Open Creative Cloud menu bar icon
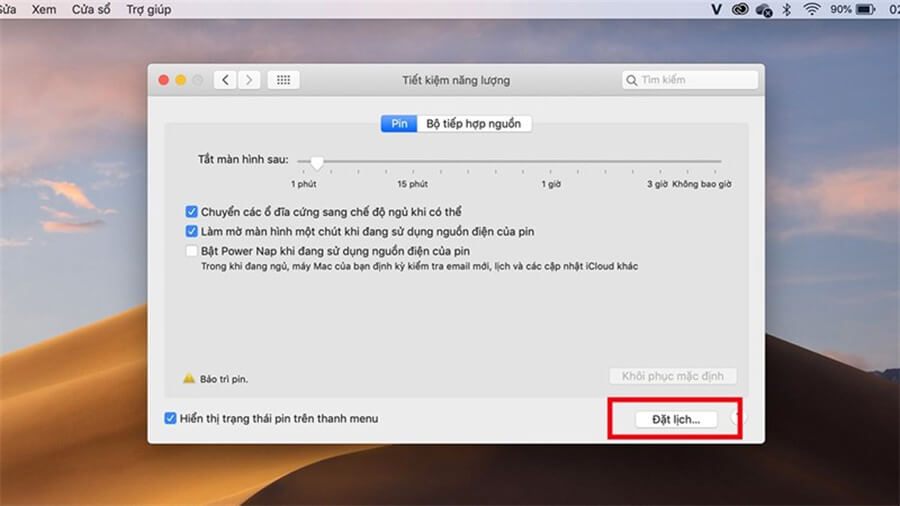 point(740,9)
